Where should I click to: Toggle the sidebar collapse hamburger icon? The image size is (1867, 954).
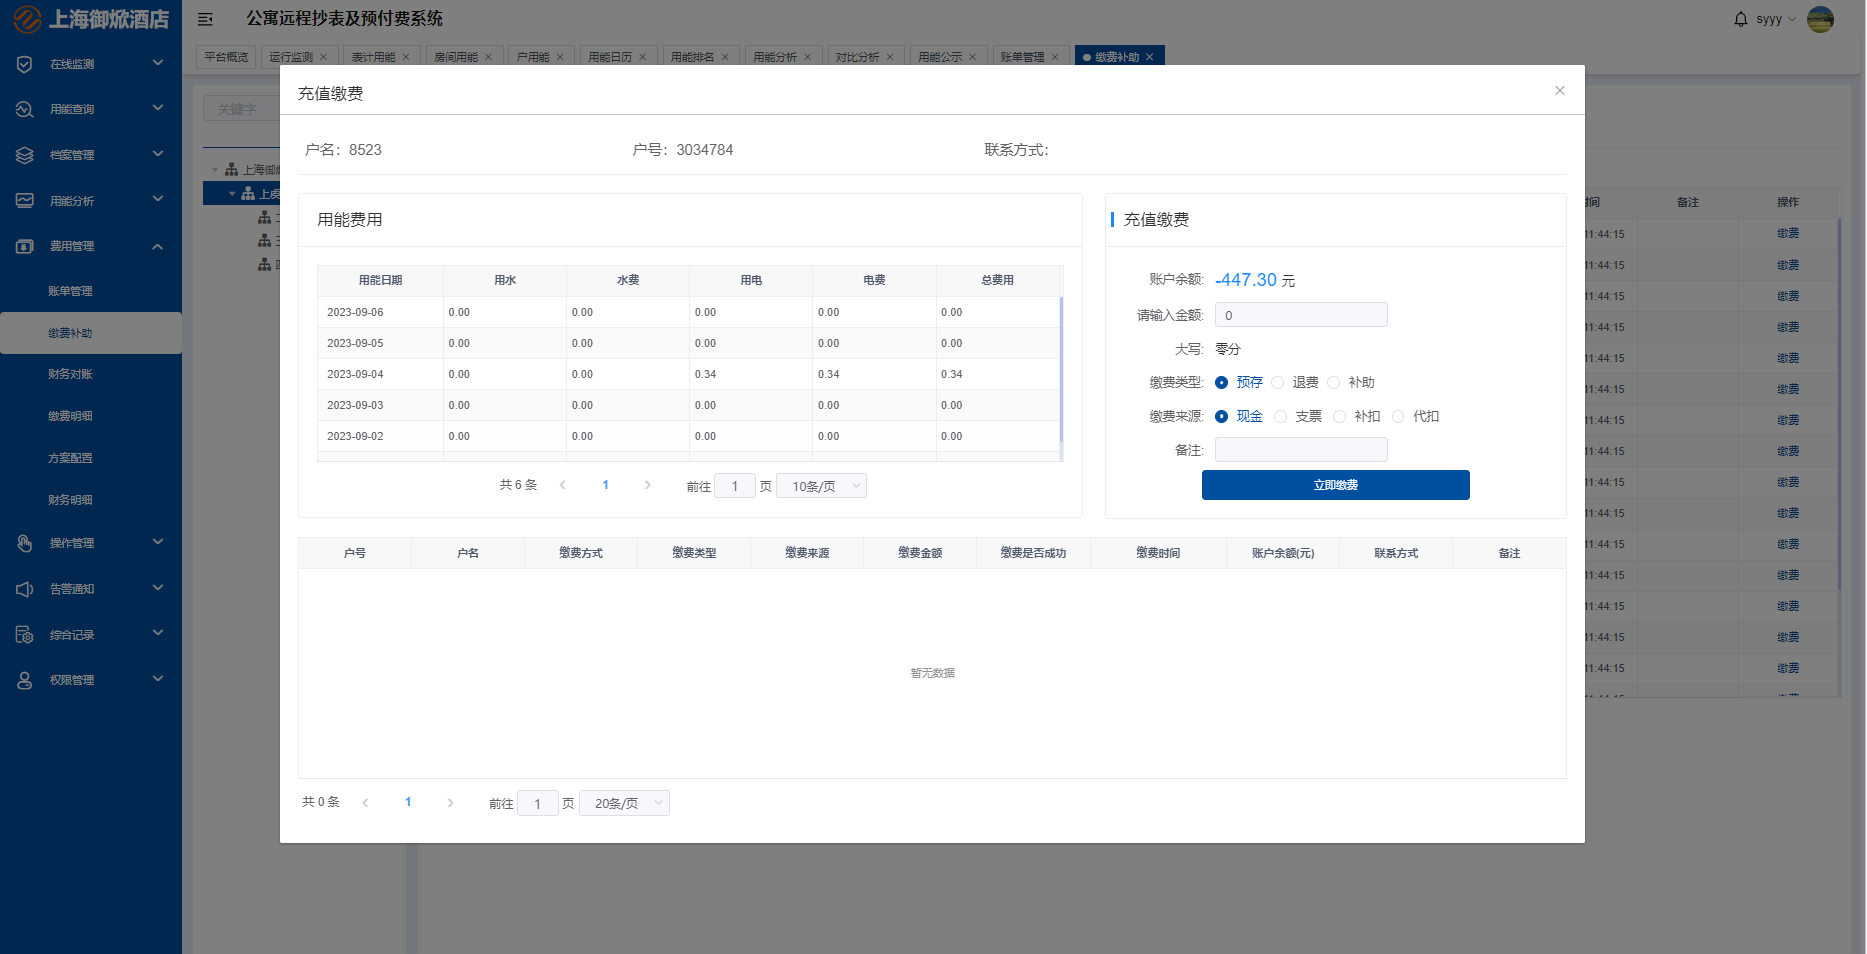205,19
